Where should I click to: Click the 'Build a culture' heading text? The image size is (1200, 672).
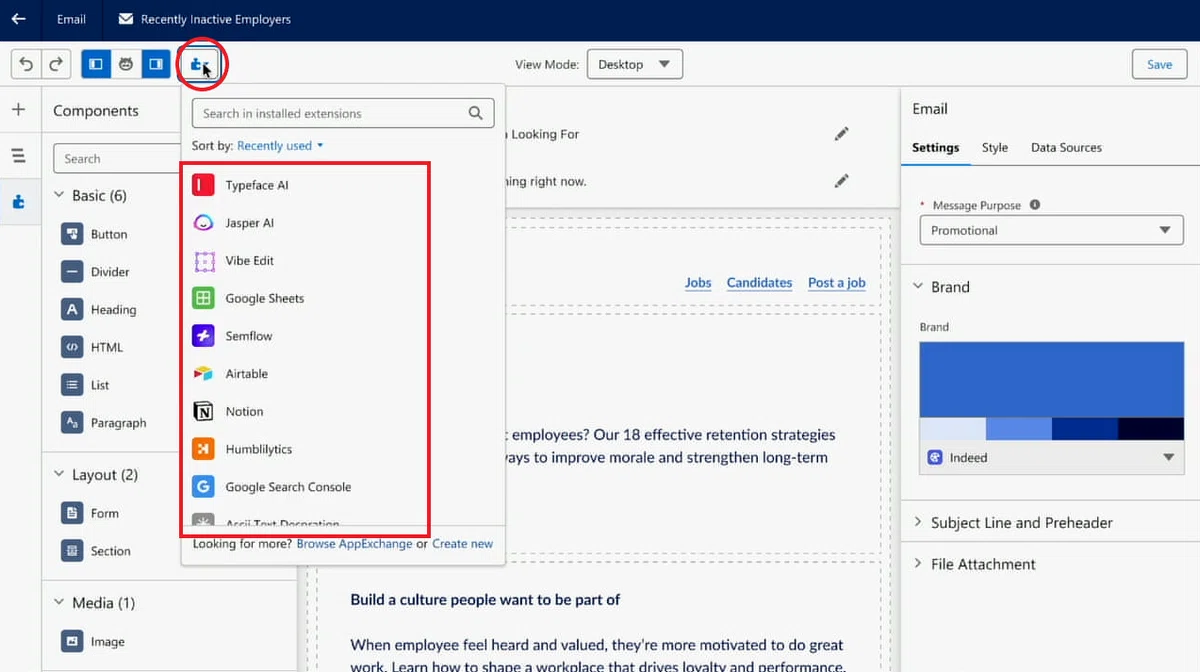[485, 600]
